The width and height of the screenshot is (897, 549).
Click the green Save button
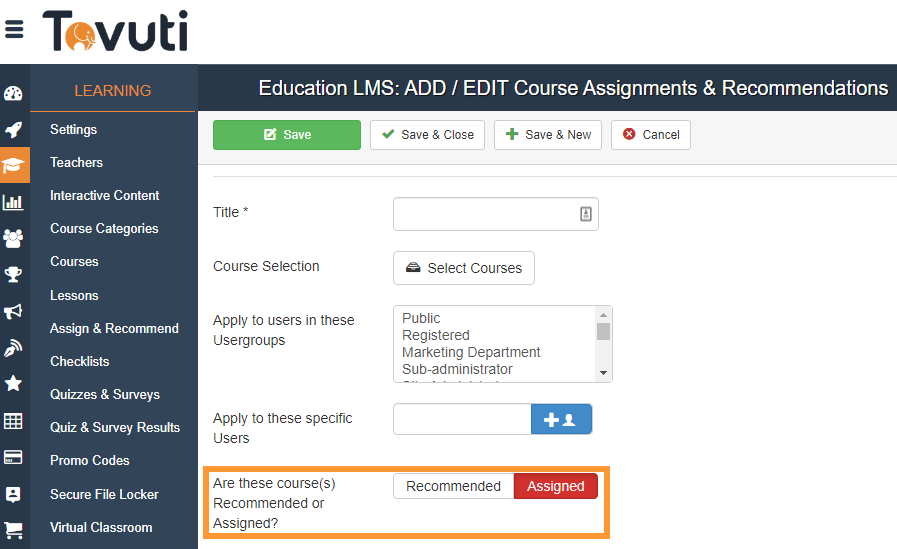tap(287, 135)
